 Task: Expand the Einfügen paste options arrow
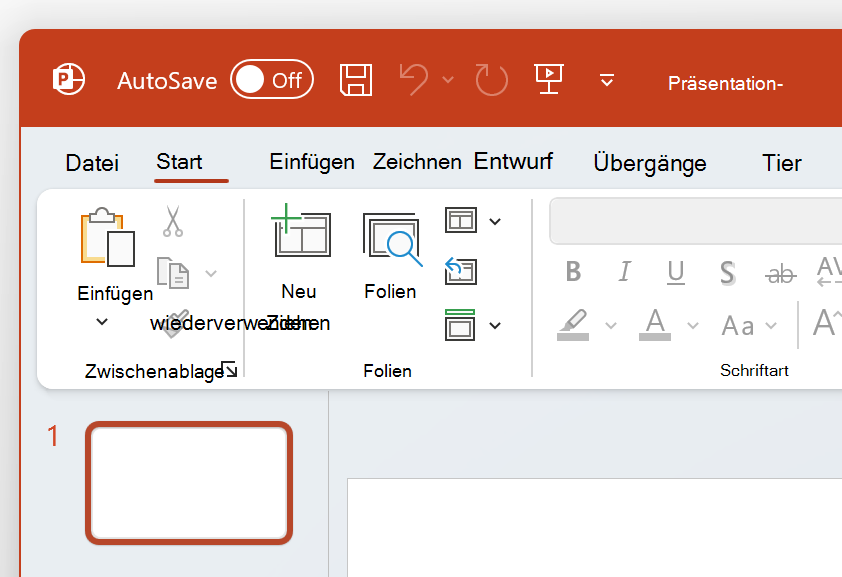coord(102,322)
